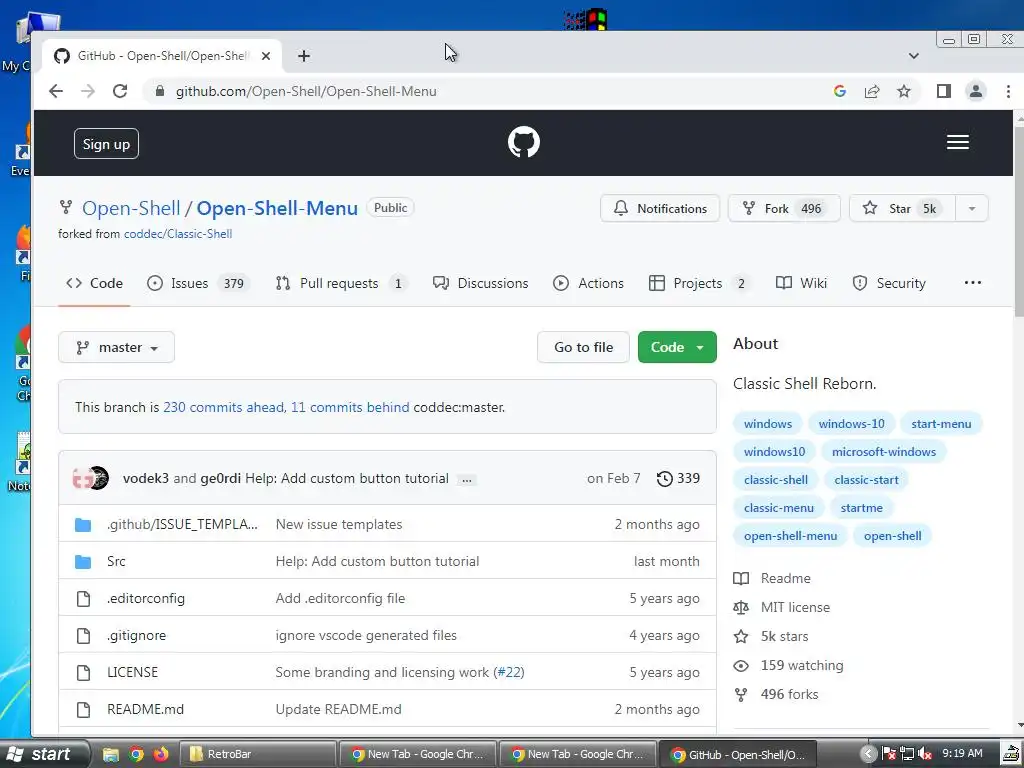The width and height of the screenshot is (1024, 768).
Task: Click the commit history clock icon 339
Action: click(678, 479)
